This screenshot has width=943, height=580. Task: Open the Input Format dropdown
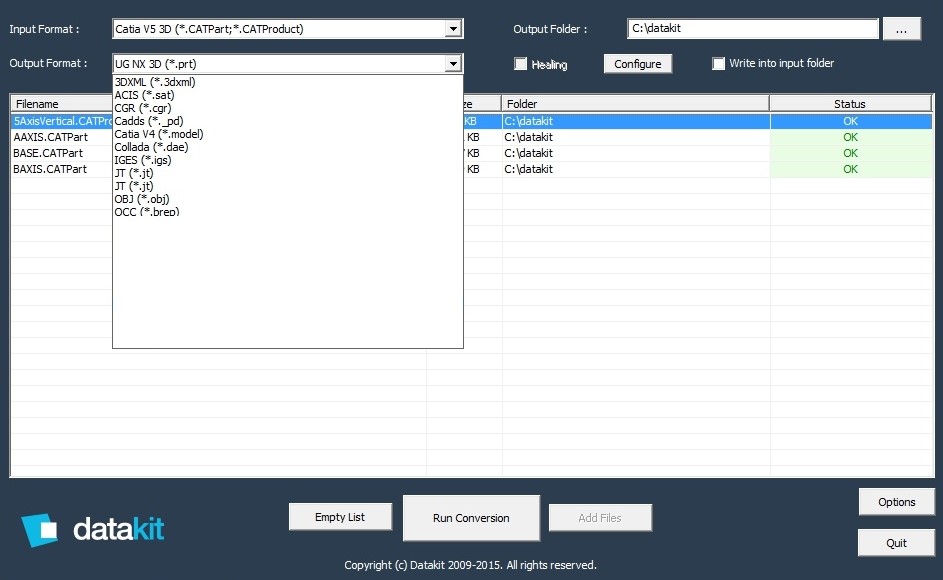coord(453,28)
